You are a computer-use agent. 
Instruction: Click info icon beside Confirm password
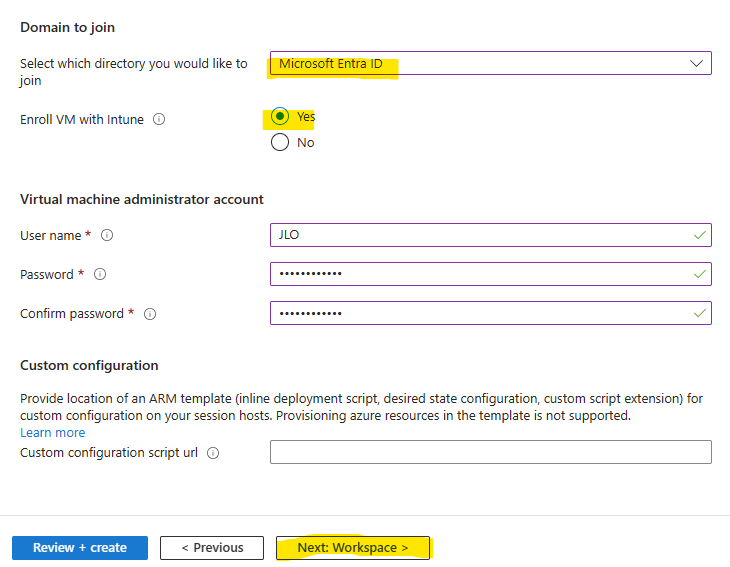pos(149,314)
